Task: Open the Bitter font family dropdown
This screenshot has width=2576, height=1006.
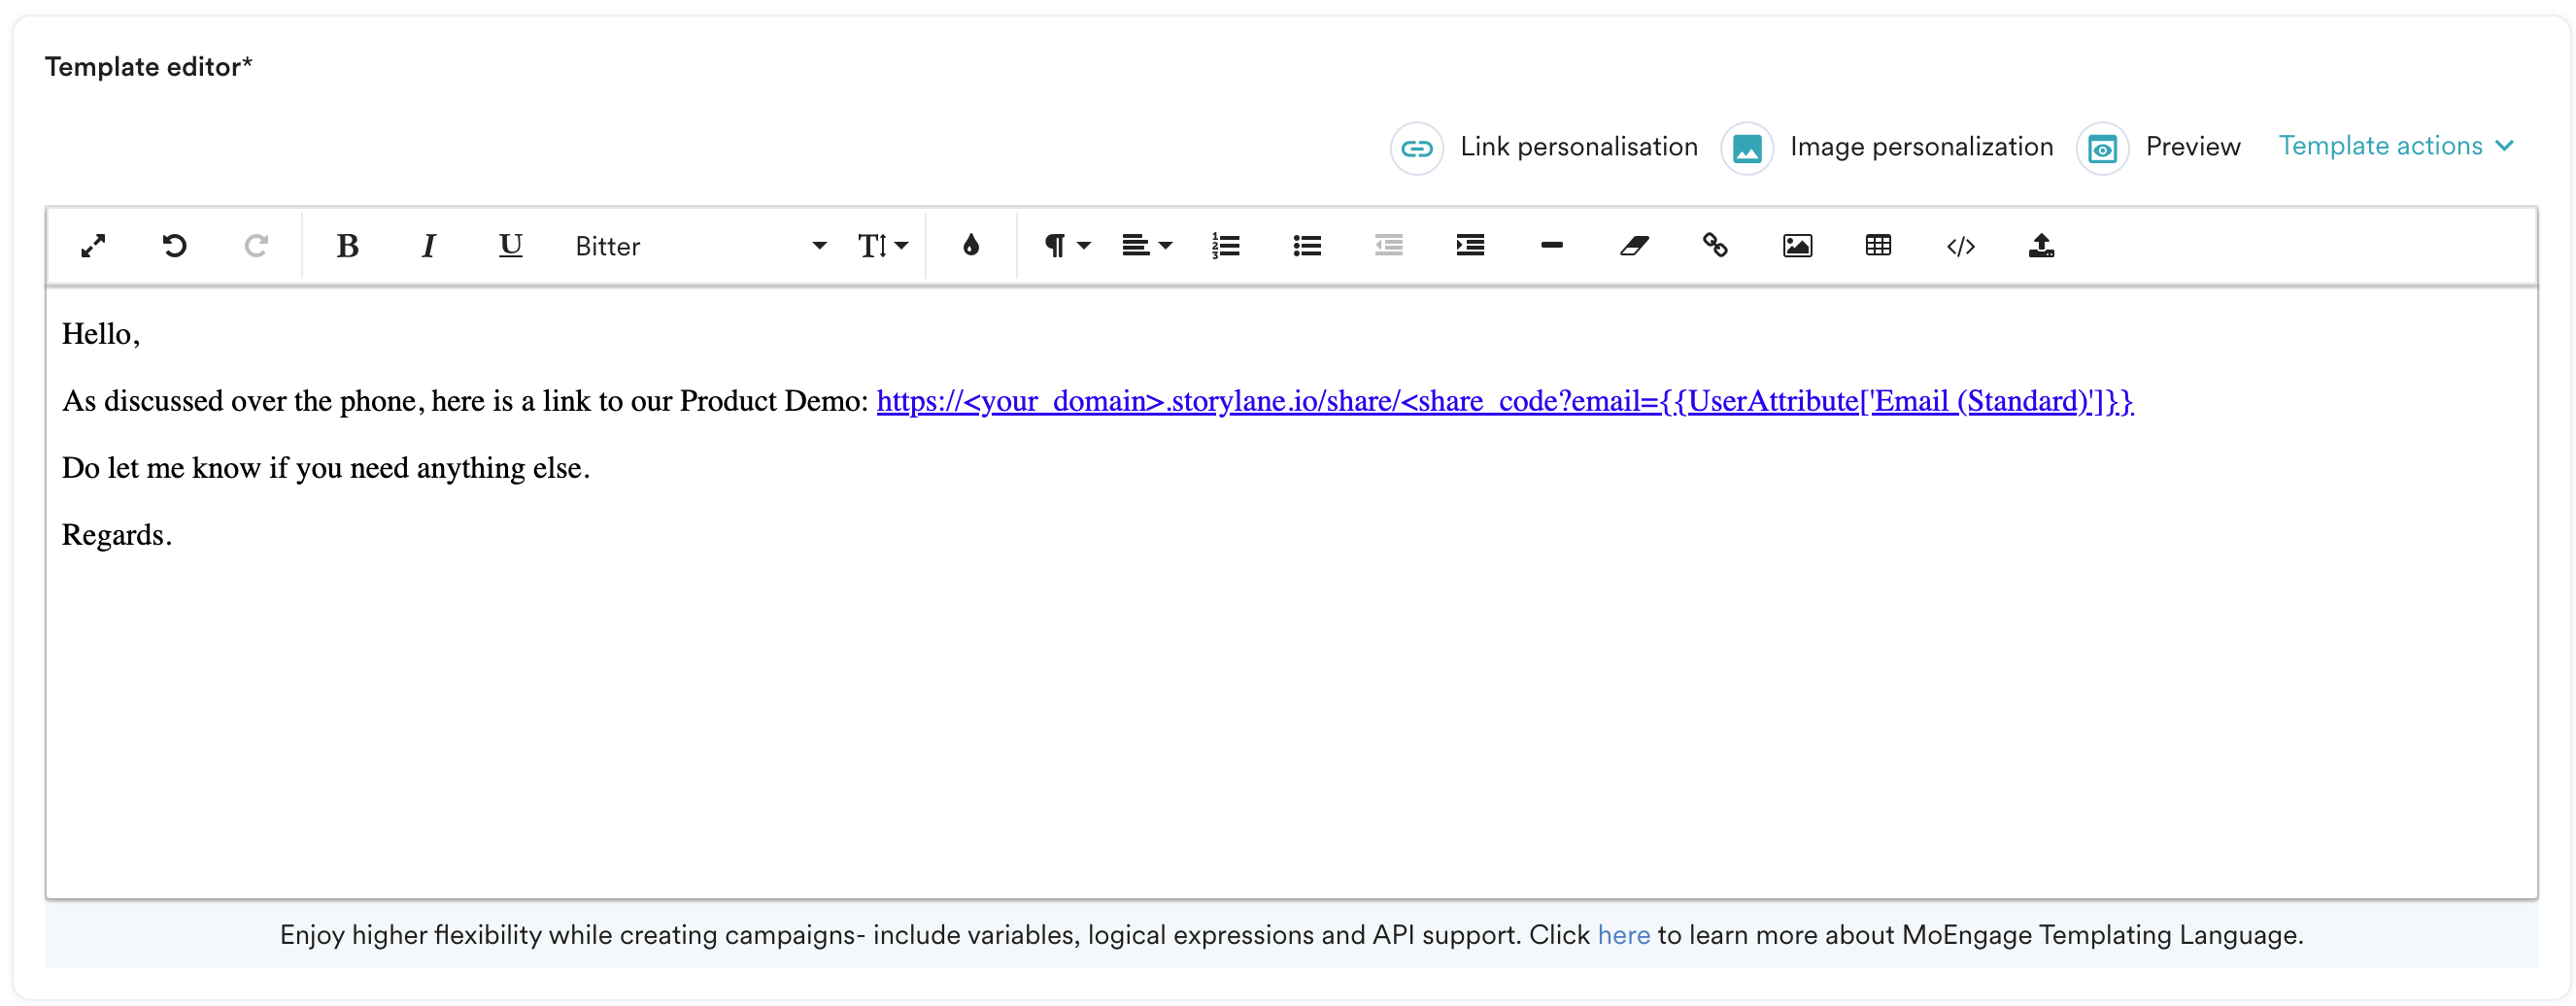Action: (700, 246)
